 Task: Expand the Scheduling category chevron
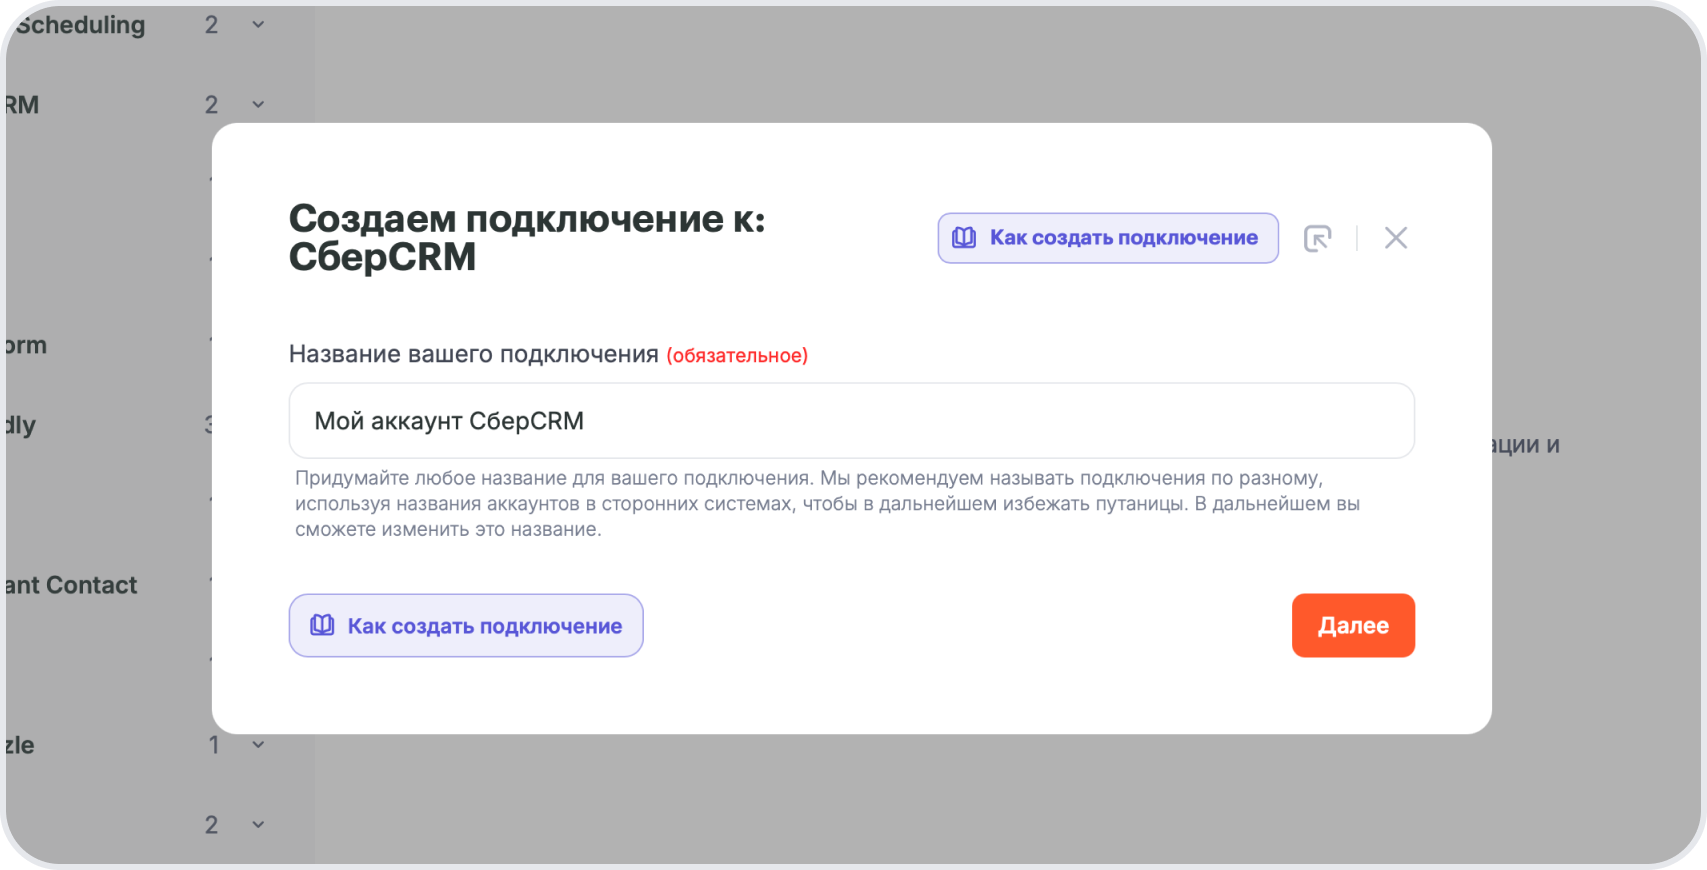[x=258, y=25]
